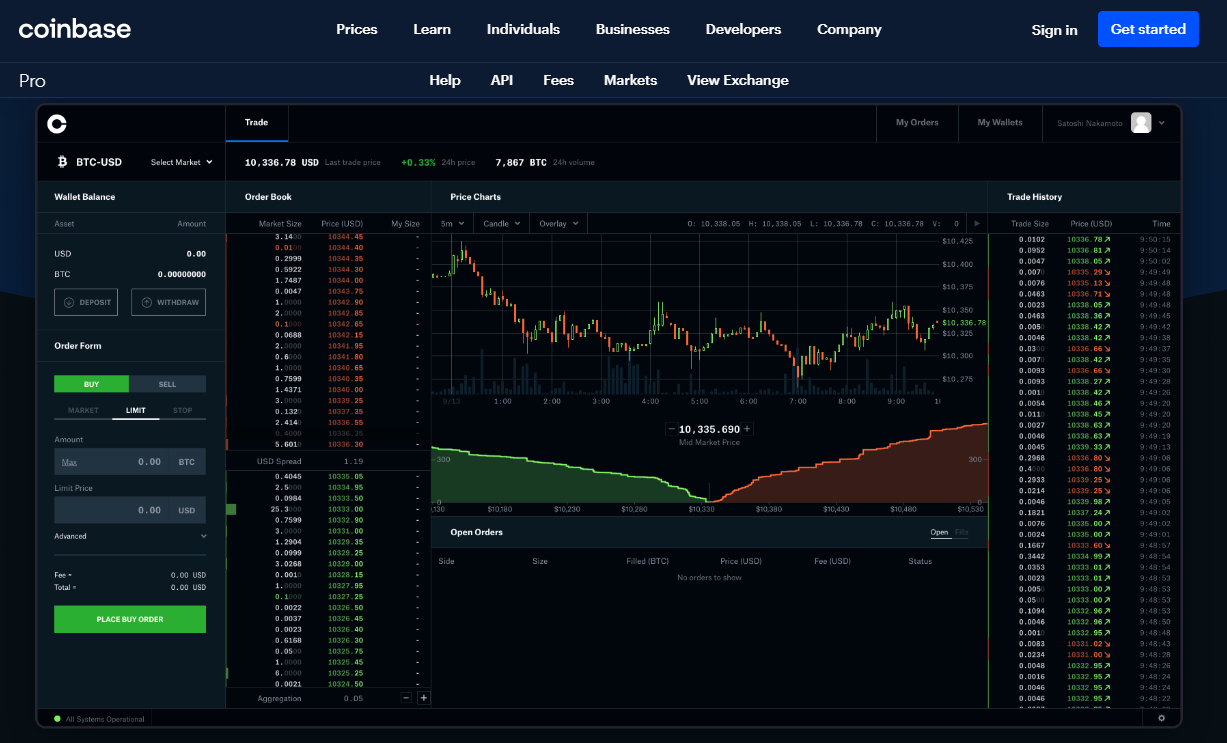This screenshot has height=743, width=1227.
Task: Click into the Amount BTC input field
Action: pyautogui.click(x=130, y=461)
